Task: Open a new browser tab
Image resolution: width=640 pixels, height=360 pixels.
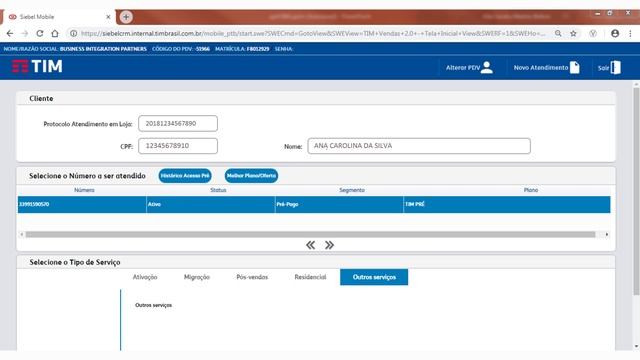Action: coord(126,17)
